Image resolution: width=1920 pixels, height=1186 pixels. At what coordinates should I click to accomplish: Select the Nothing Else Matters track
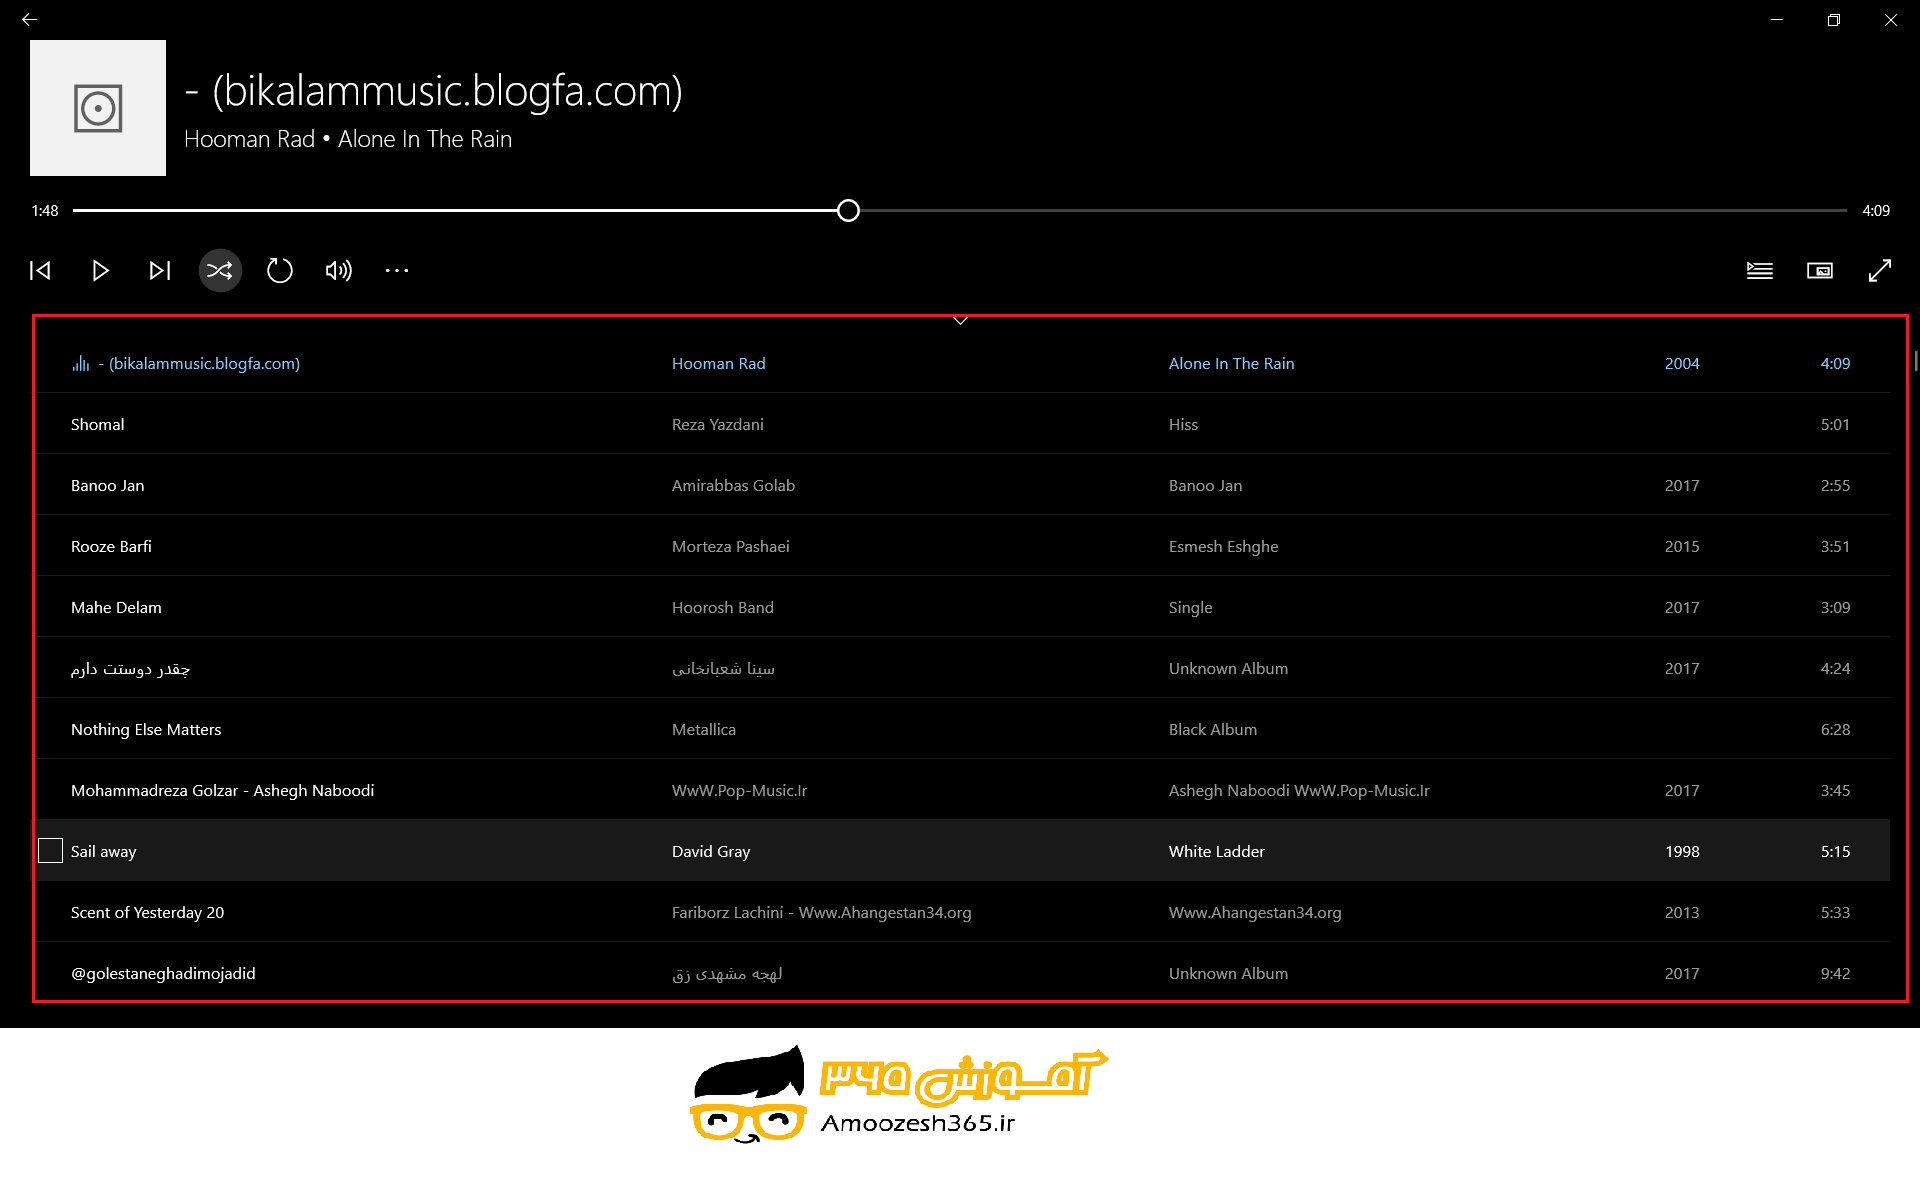click(146, 730)
